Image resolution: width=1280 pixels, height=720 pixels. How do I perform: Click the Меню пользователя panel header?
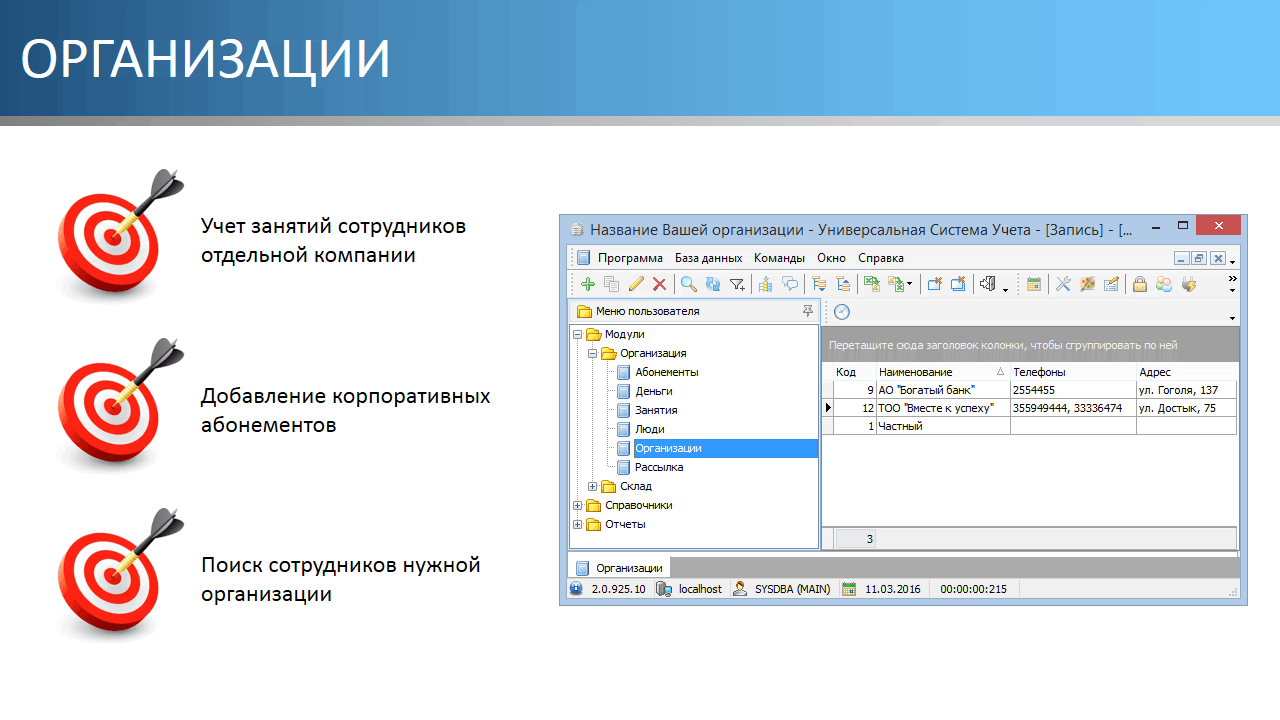coord(694,311)
